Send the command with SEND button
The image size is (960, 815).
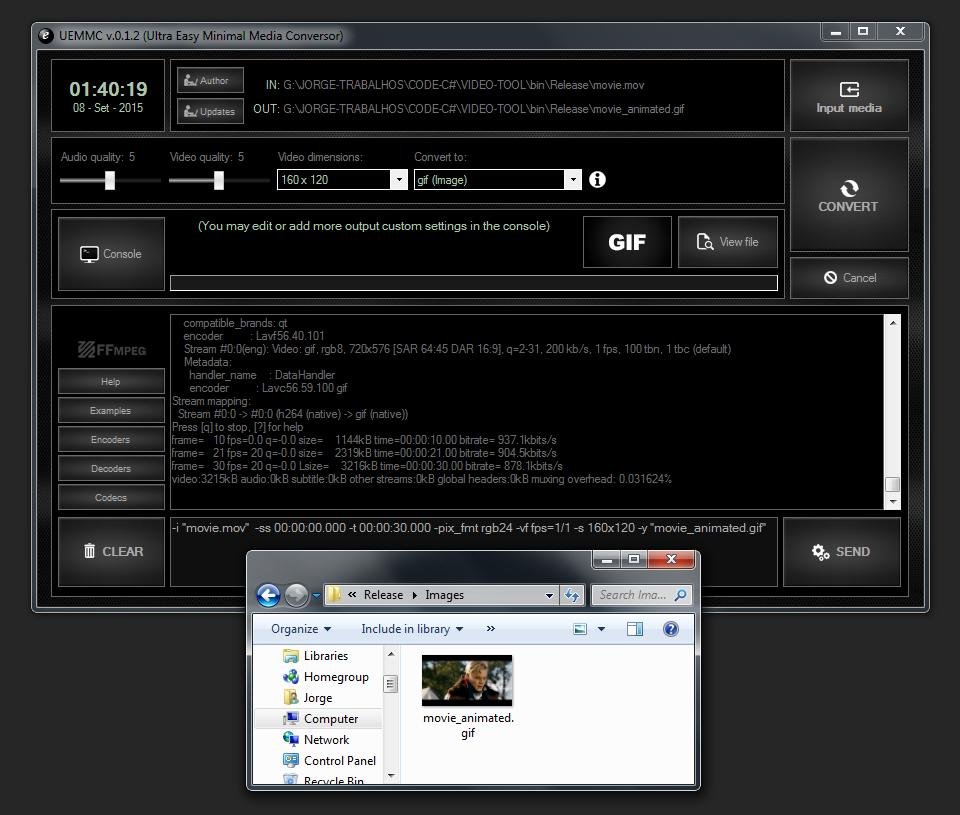click(842, 552)
